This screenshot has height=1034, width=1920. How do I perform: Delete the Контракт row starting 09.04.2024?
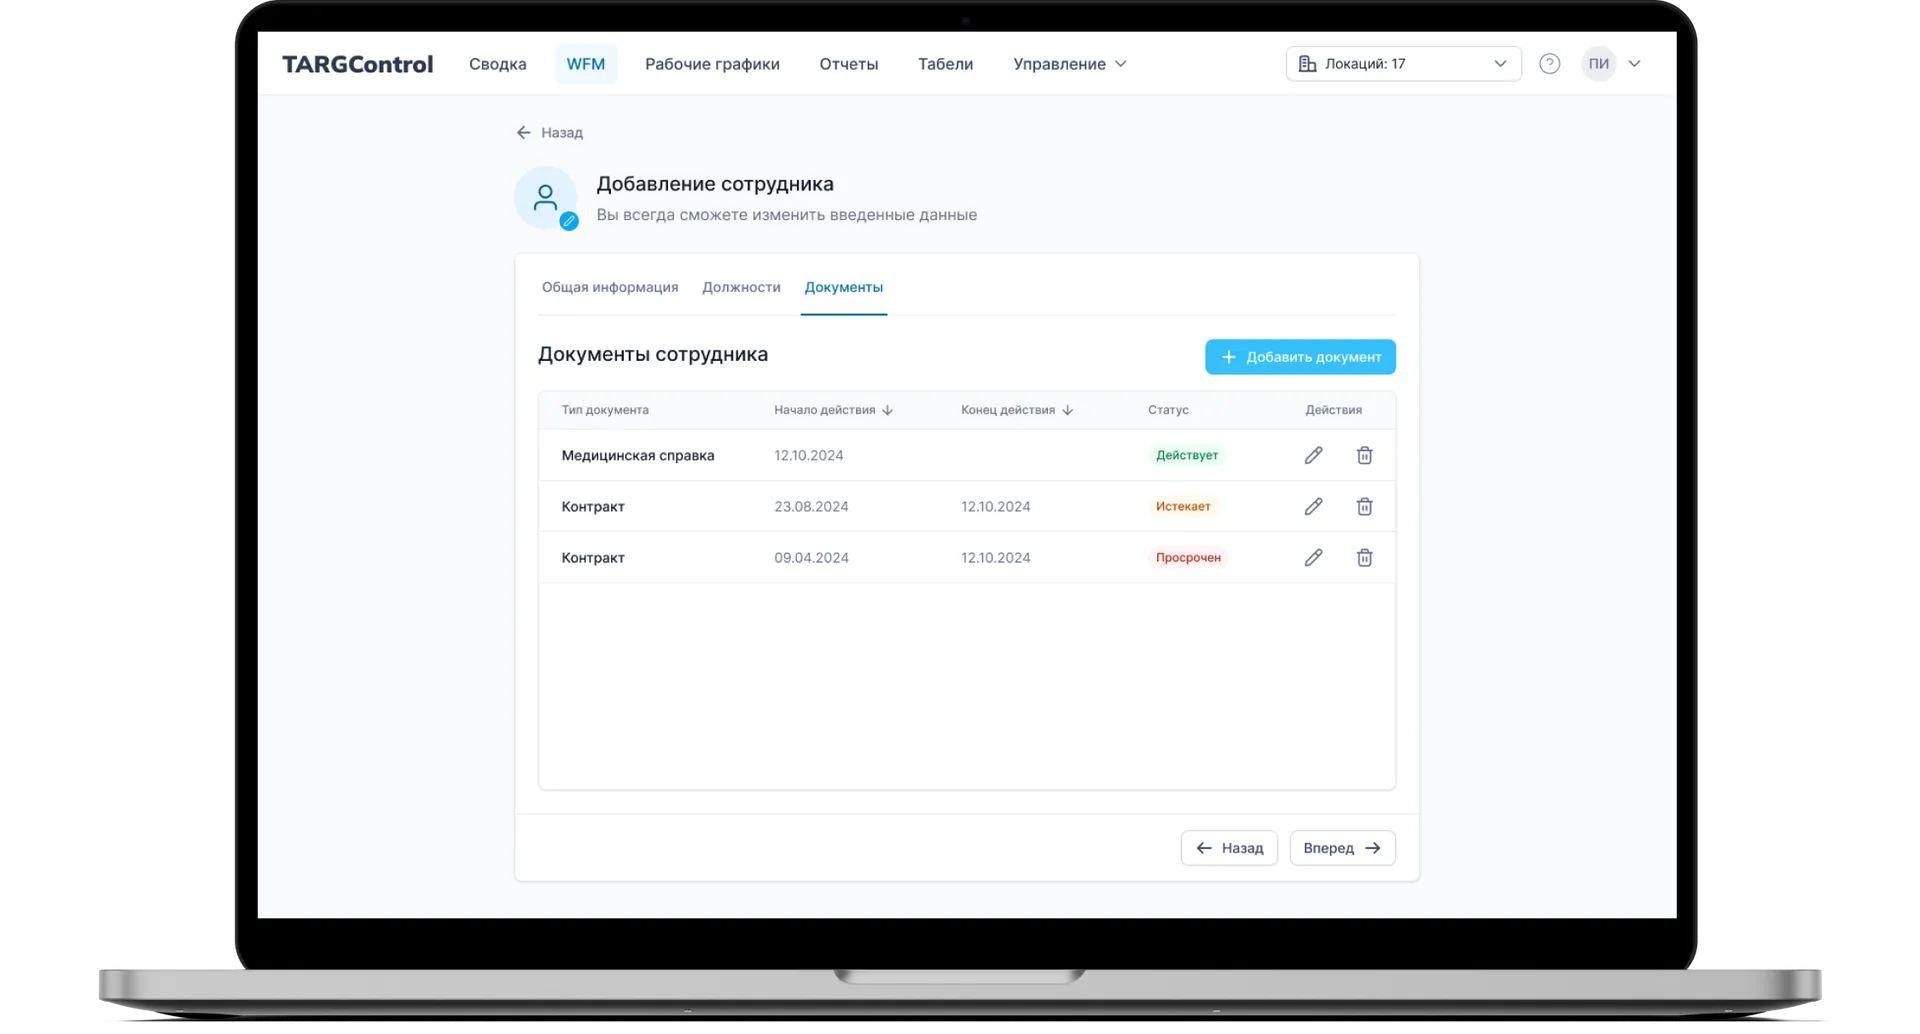1364,557
